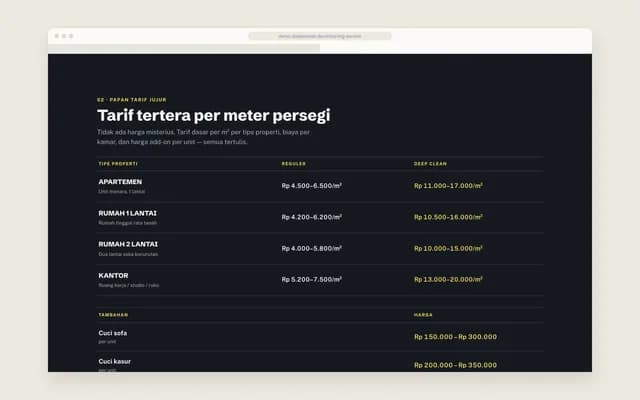Click the 'Rp 5.200–7.500/m²' regular price
Image resolution: width=640 pixels, height=400 pixels.
(x=312, y=280)
